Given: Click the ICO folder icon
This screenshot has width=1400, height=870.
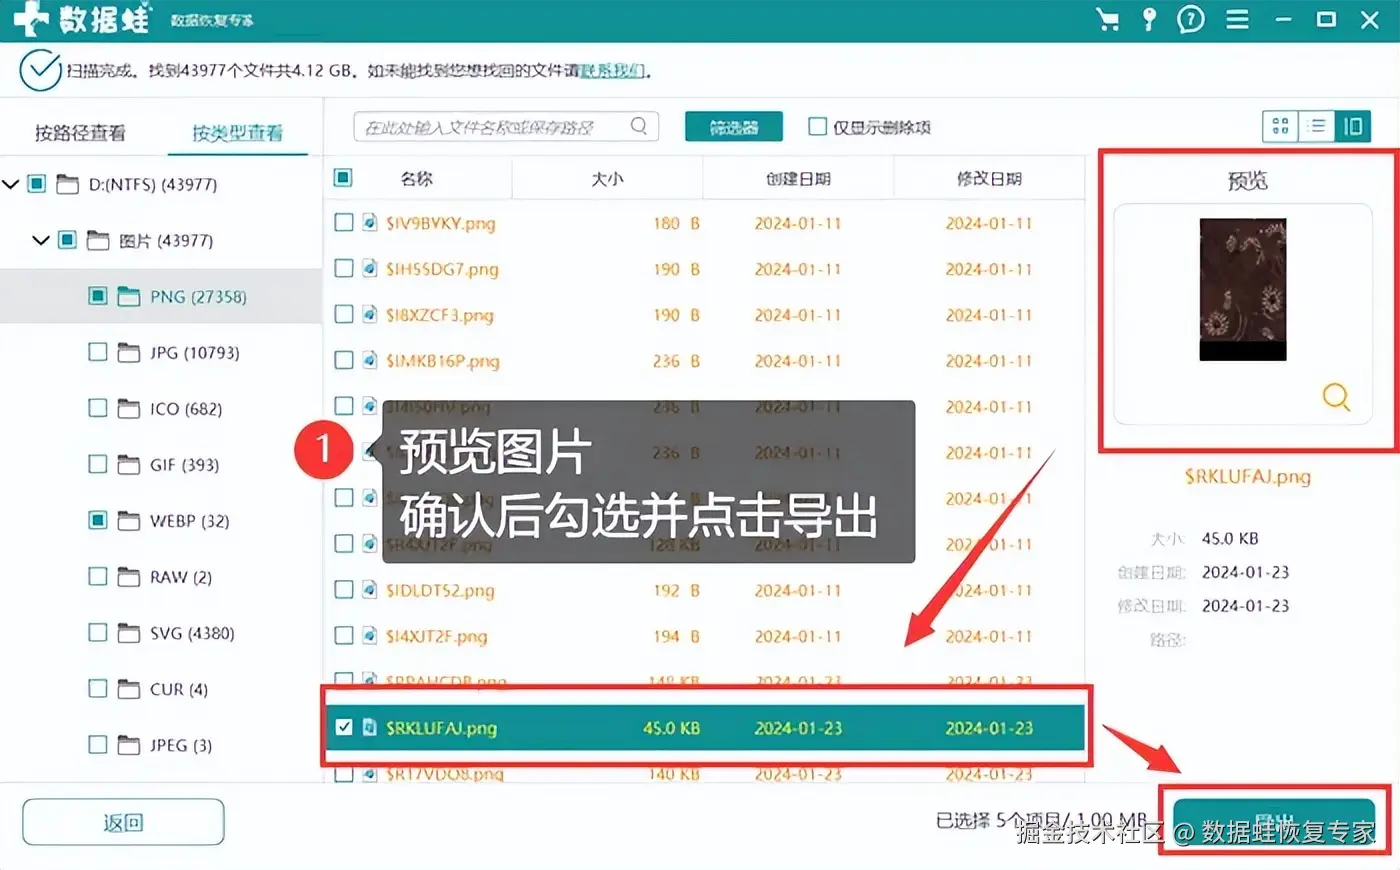Looking at the screenshot, I should point(128,408).
